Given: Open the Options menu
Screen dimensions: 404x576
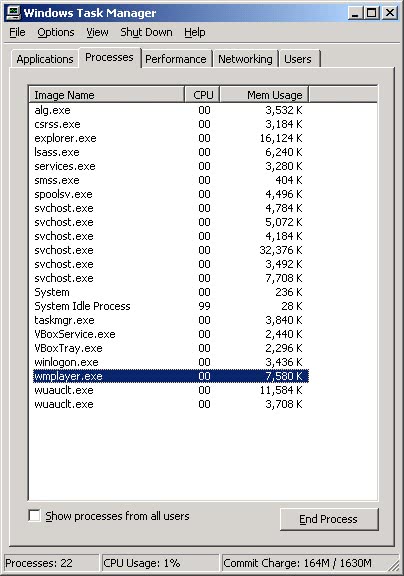Looking at the screenshot, I should pos(56,32).
